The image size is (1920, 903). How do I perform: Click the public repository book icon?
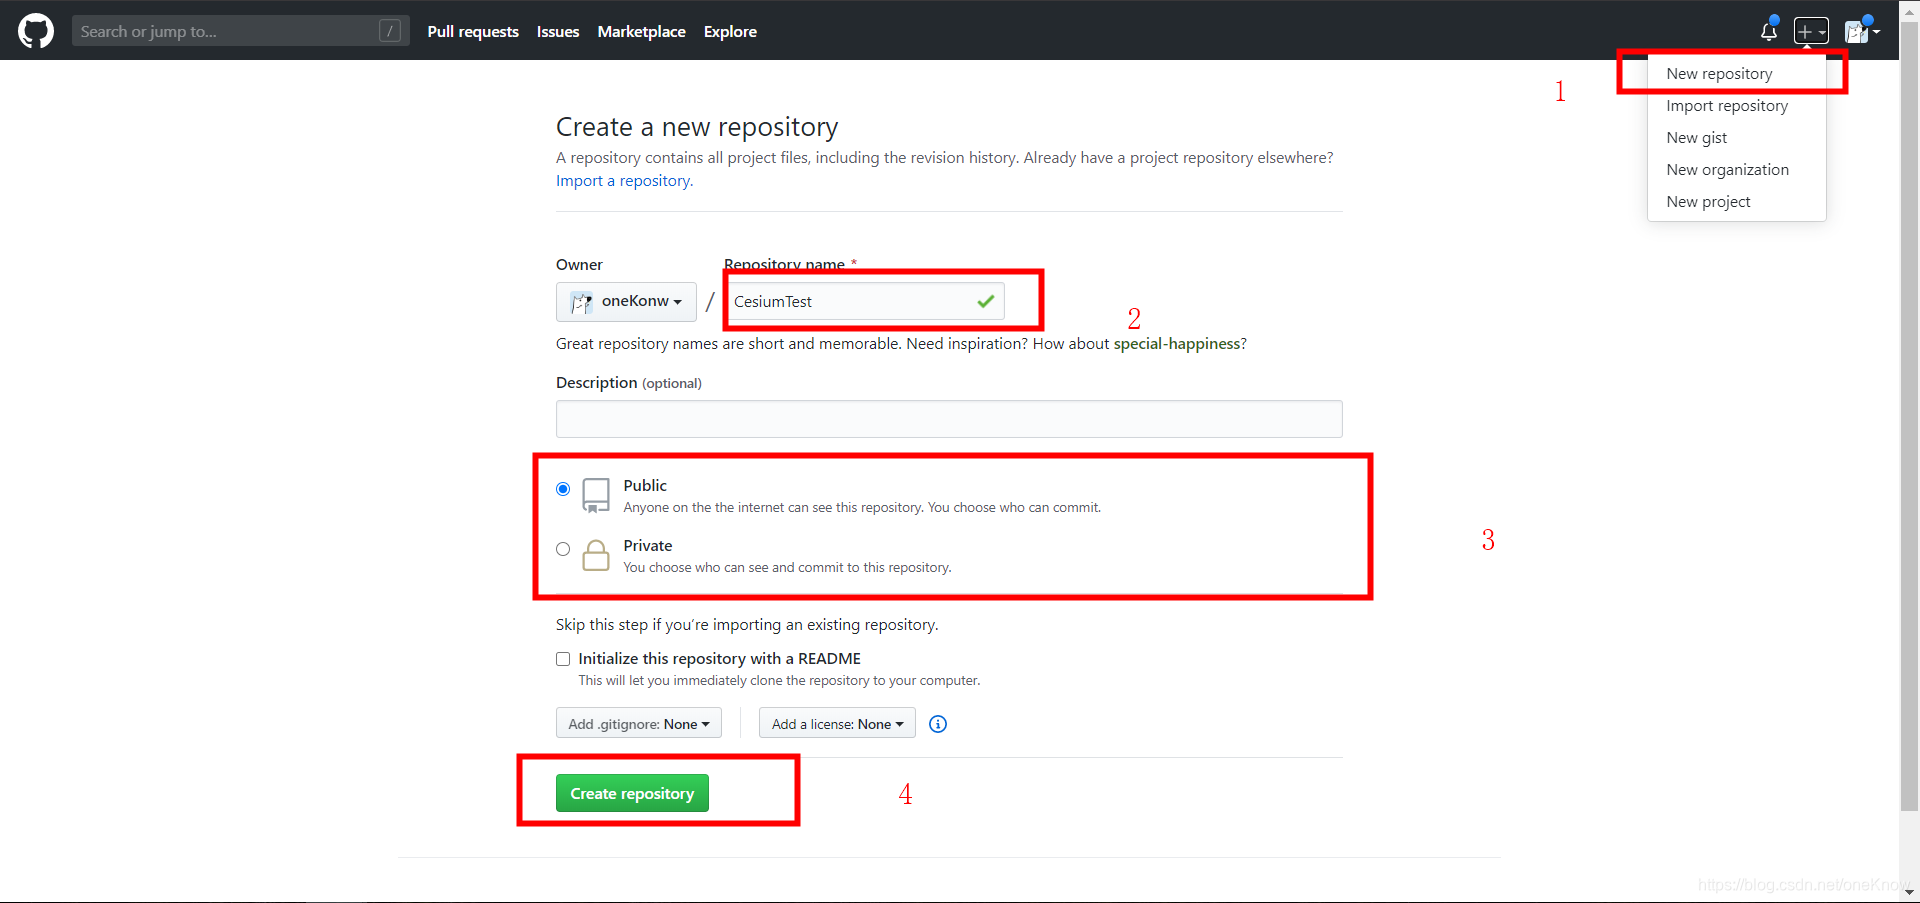(x=596, y=495)
